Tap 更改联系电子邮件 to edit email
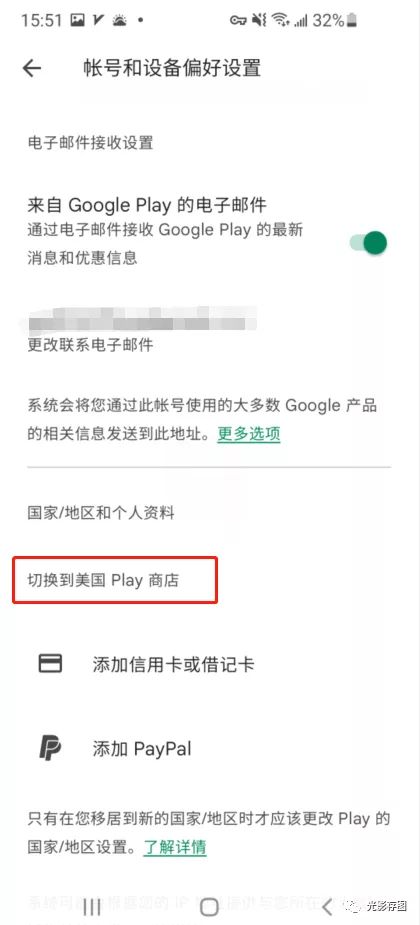The width and height of the screenshot is (420, 925). tap(90, 345)
